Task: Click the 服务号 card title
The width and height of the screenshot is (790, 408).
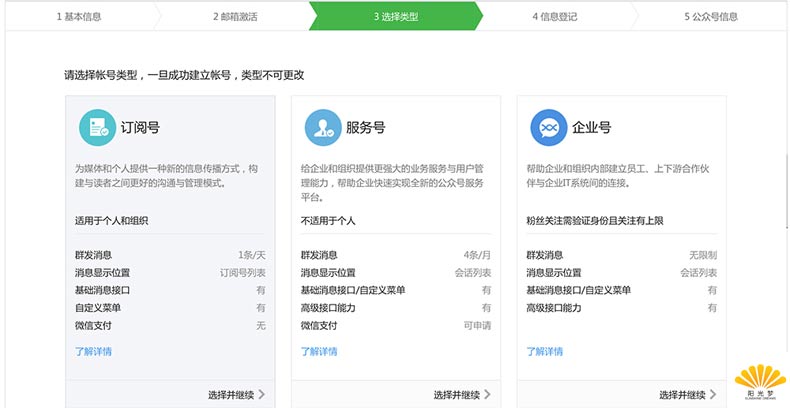Action: [x=365, y=127]
